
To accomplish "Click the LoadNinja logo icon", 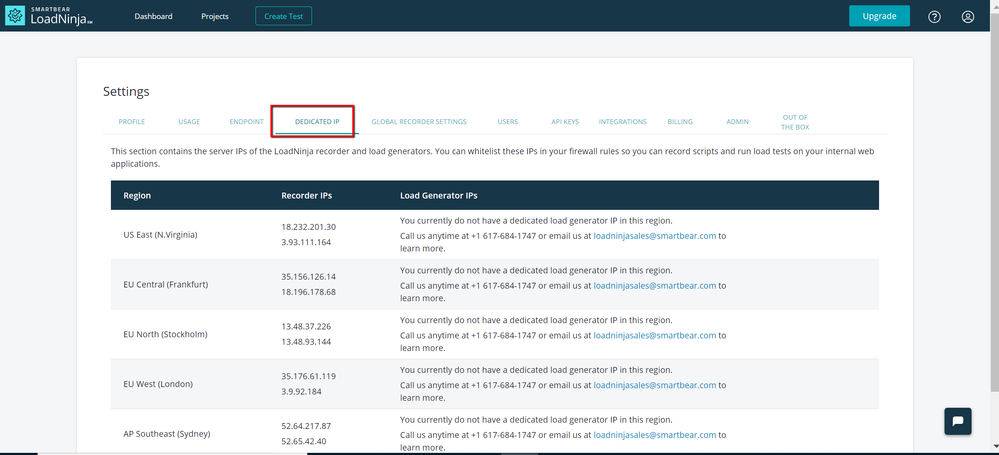I will point(15,16).
